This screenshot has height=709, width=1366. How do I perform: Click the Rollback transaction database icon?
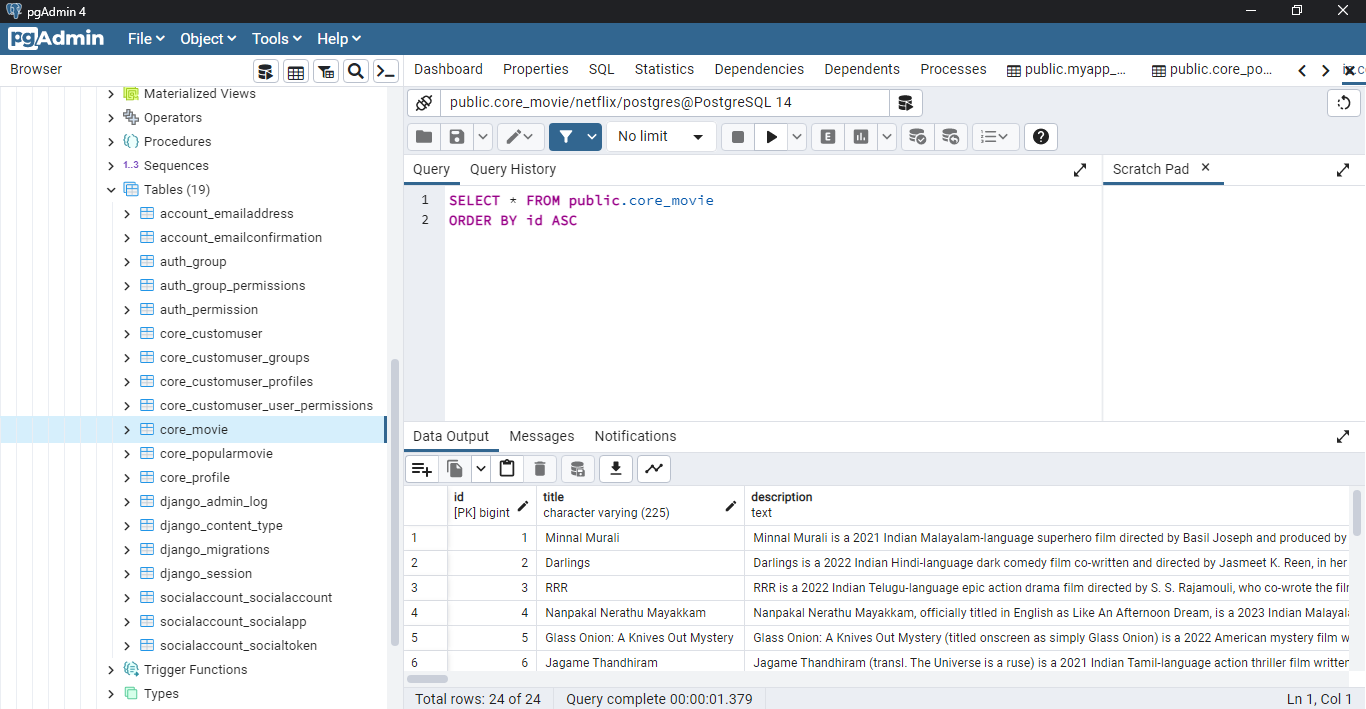[950, 137]
